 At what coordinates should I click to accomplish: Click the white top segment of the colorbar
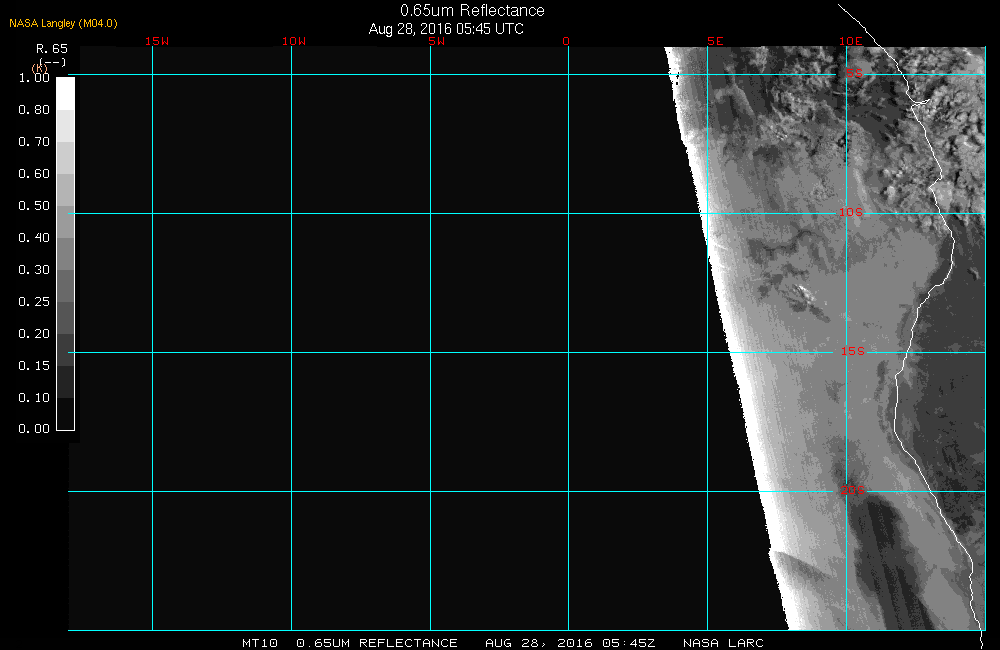coord(66,94)
